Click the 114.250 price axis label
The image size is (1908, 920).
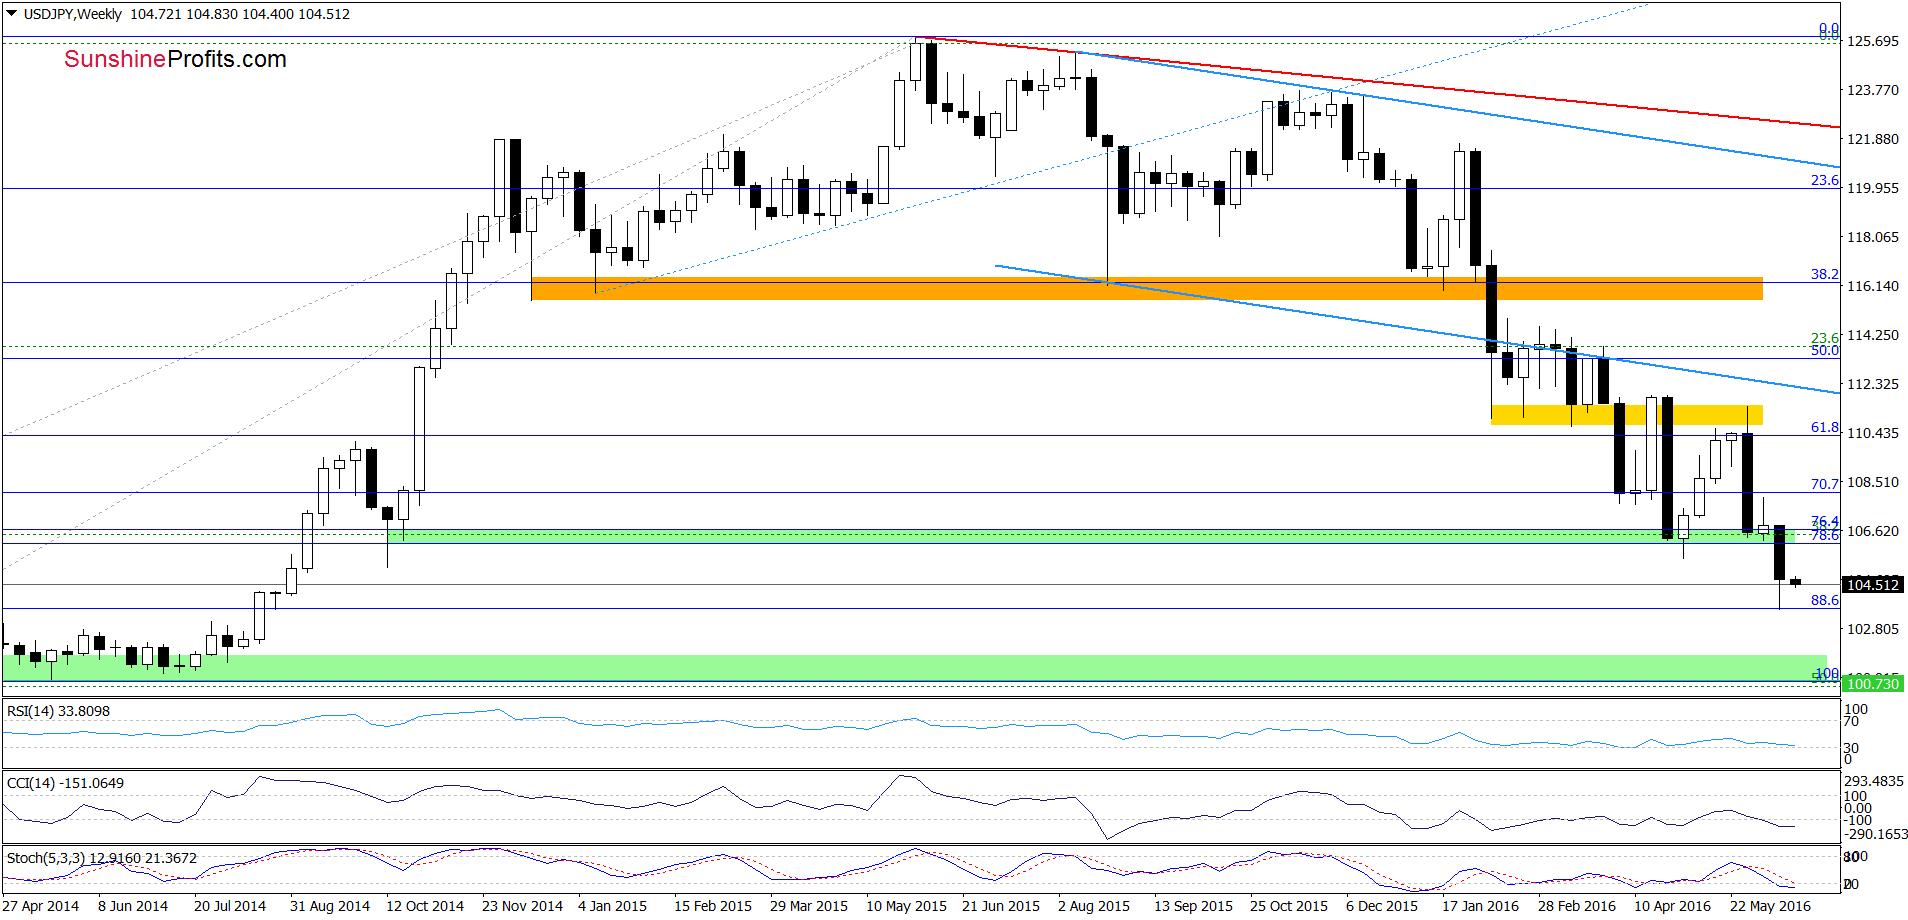(1872, 335)
